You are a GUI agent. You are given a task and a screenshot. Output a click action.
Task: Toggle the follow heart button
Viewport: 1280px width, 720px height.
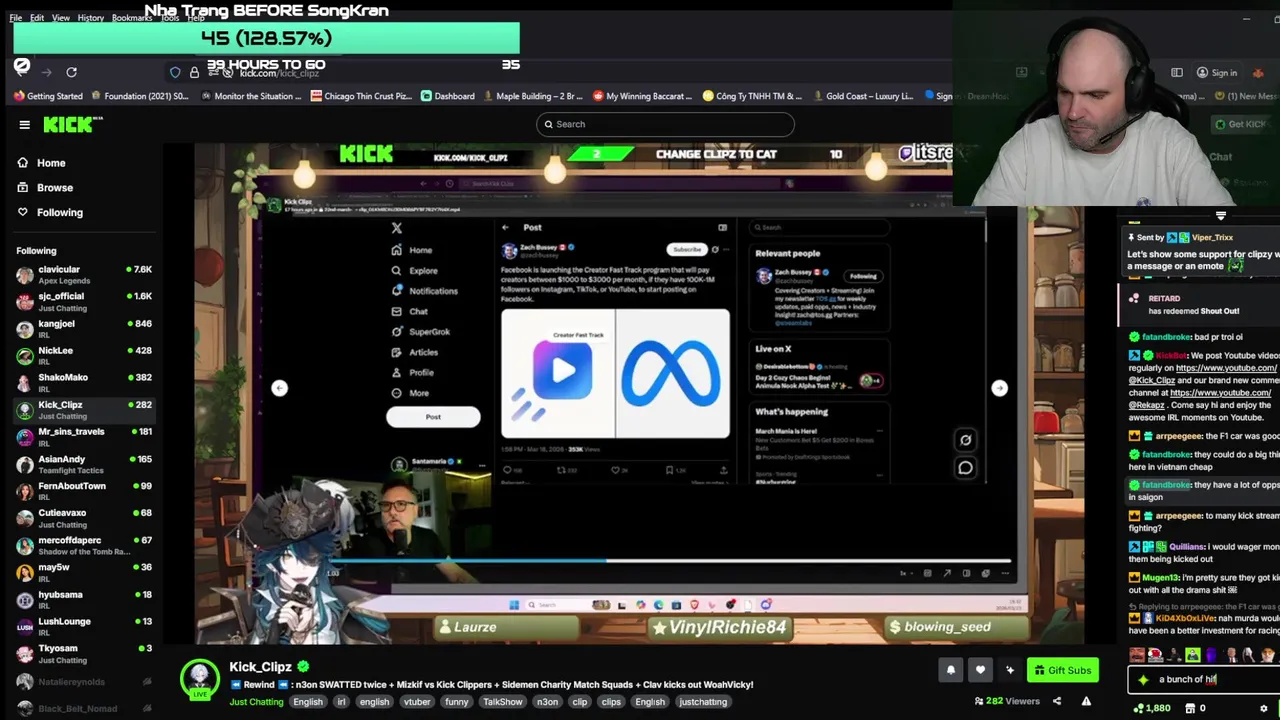tap(980, 670)
